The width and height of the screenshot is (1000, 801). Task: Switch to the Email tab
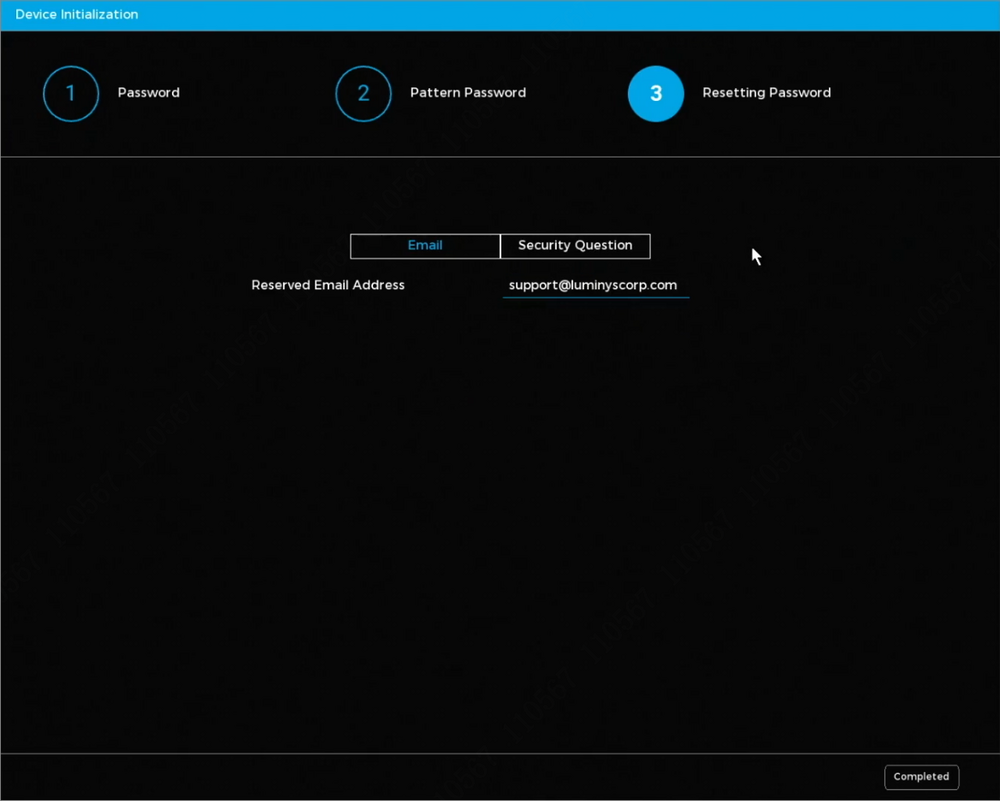(x=425, y=246)
